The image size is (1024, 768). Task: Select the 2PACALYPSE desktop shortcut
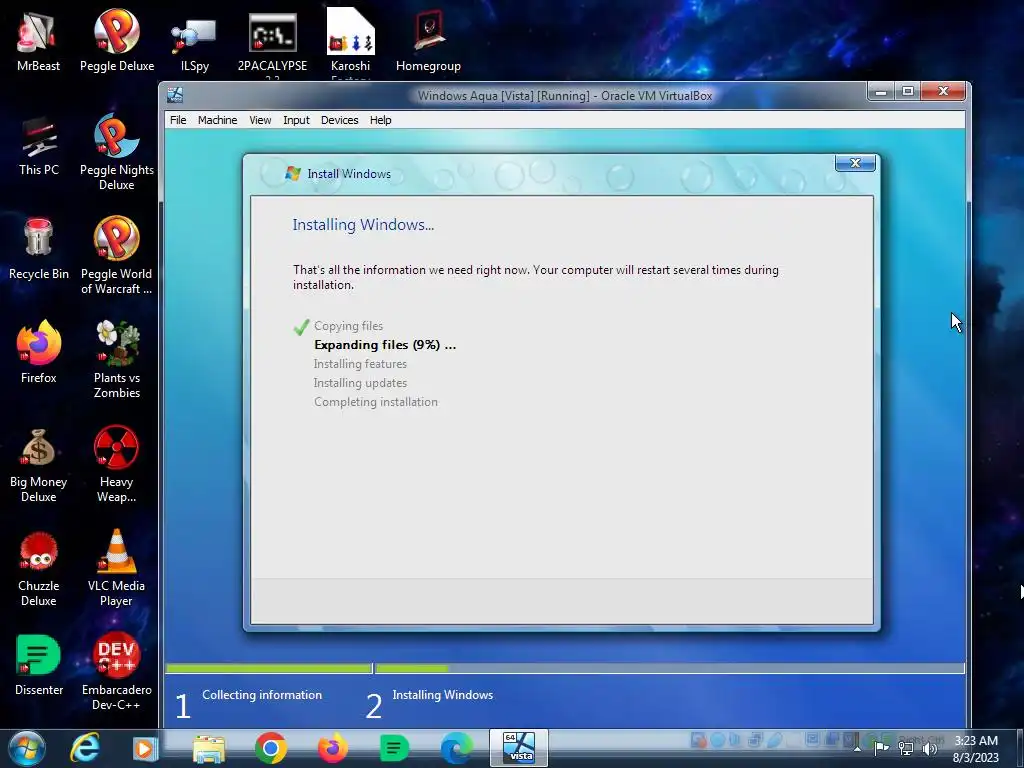[x=272, y=40]
